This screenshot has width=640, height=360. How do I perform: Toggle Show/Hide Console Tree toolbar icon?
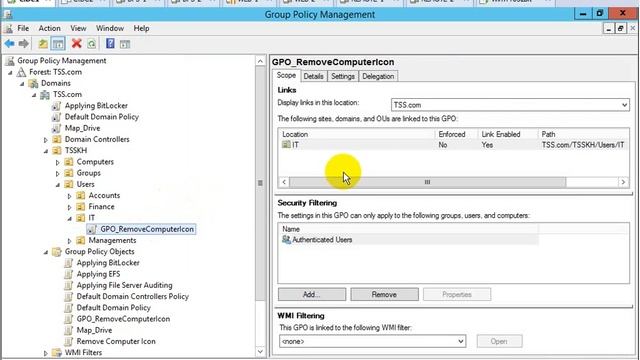58,44
